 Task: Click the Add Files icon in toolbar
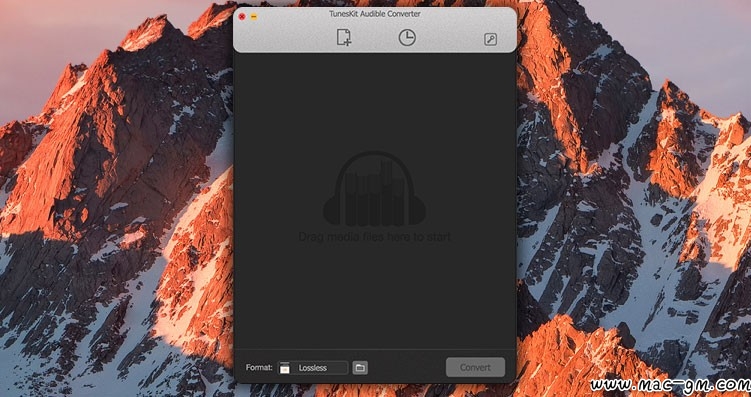(x=343, y=37)
